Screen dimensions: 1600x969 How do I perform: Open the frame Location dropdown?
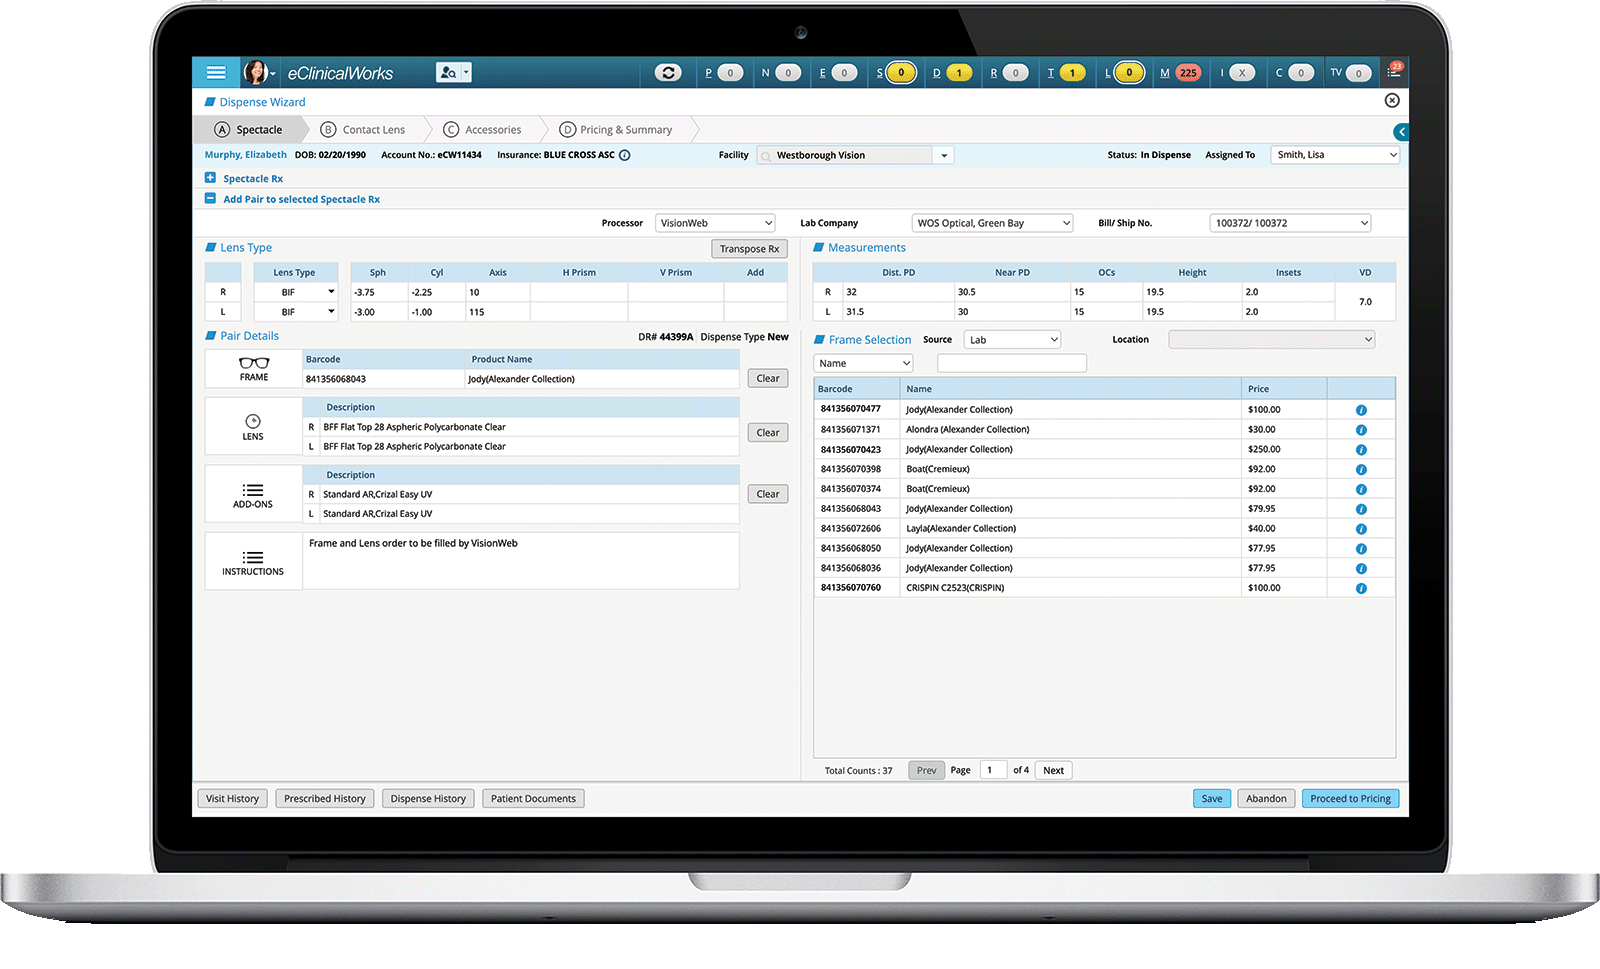[1272, 340]
